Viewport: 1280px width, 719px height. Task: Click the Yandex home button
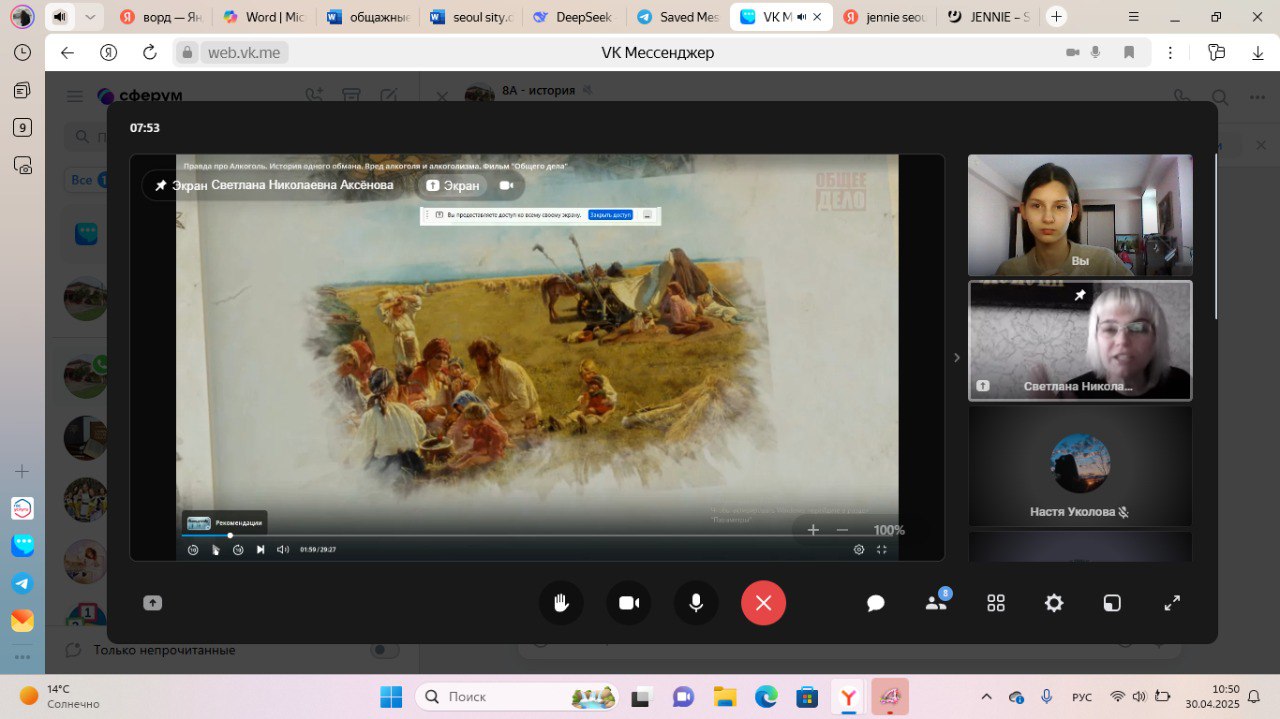tap(109, 53)
